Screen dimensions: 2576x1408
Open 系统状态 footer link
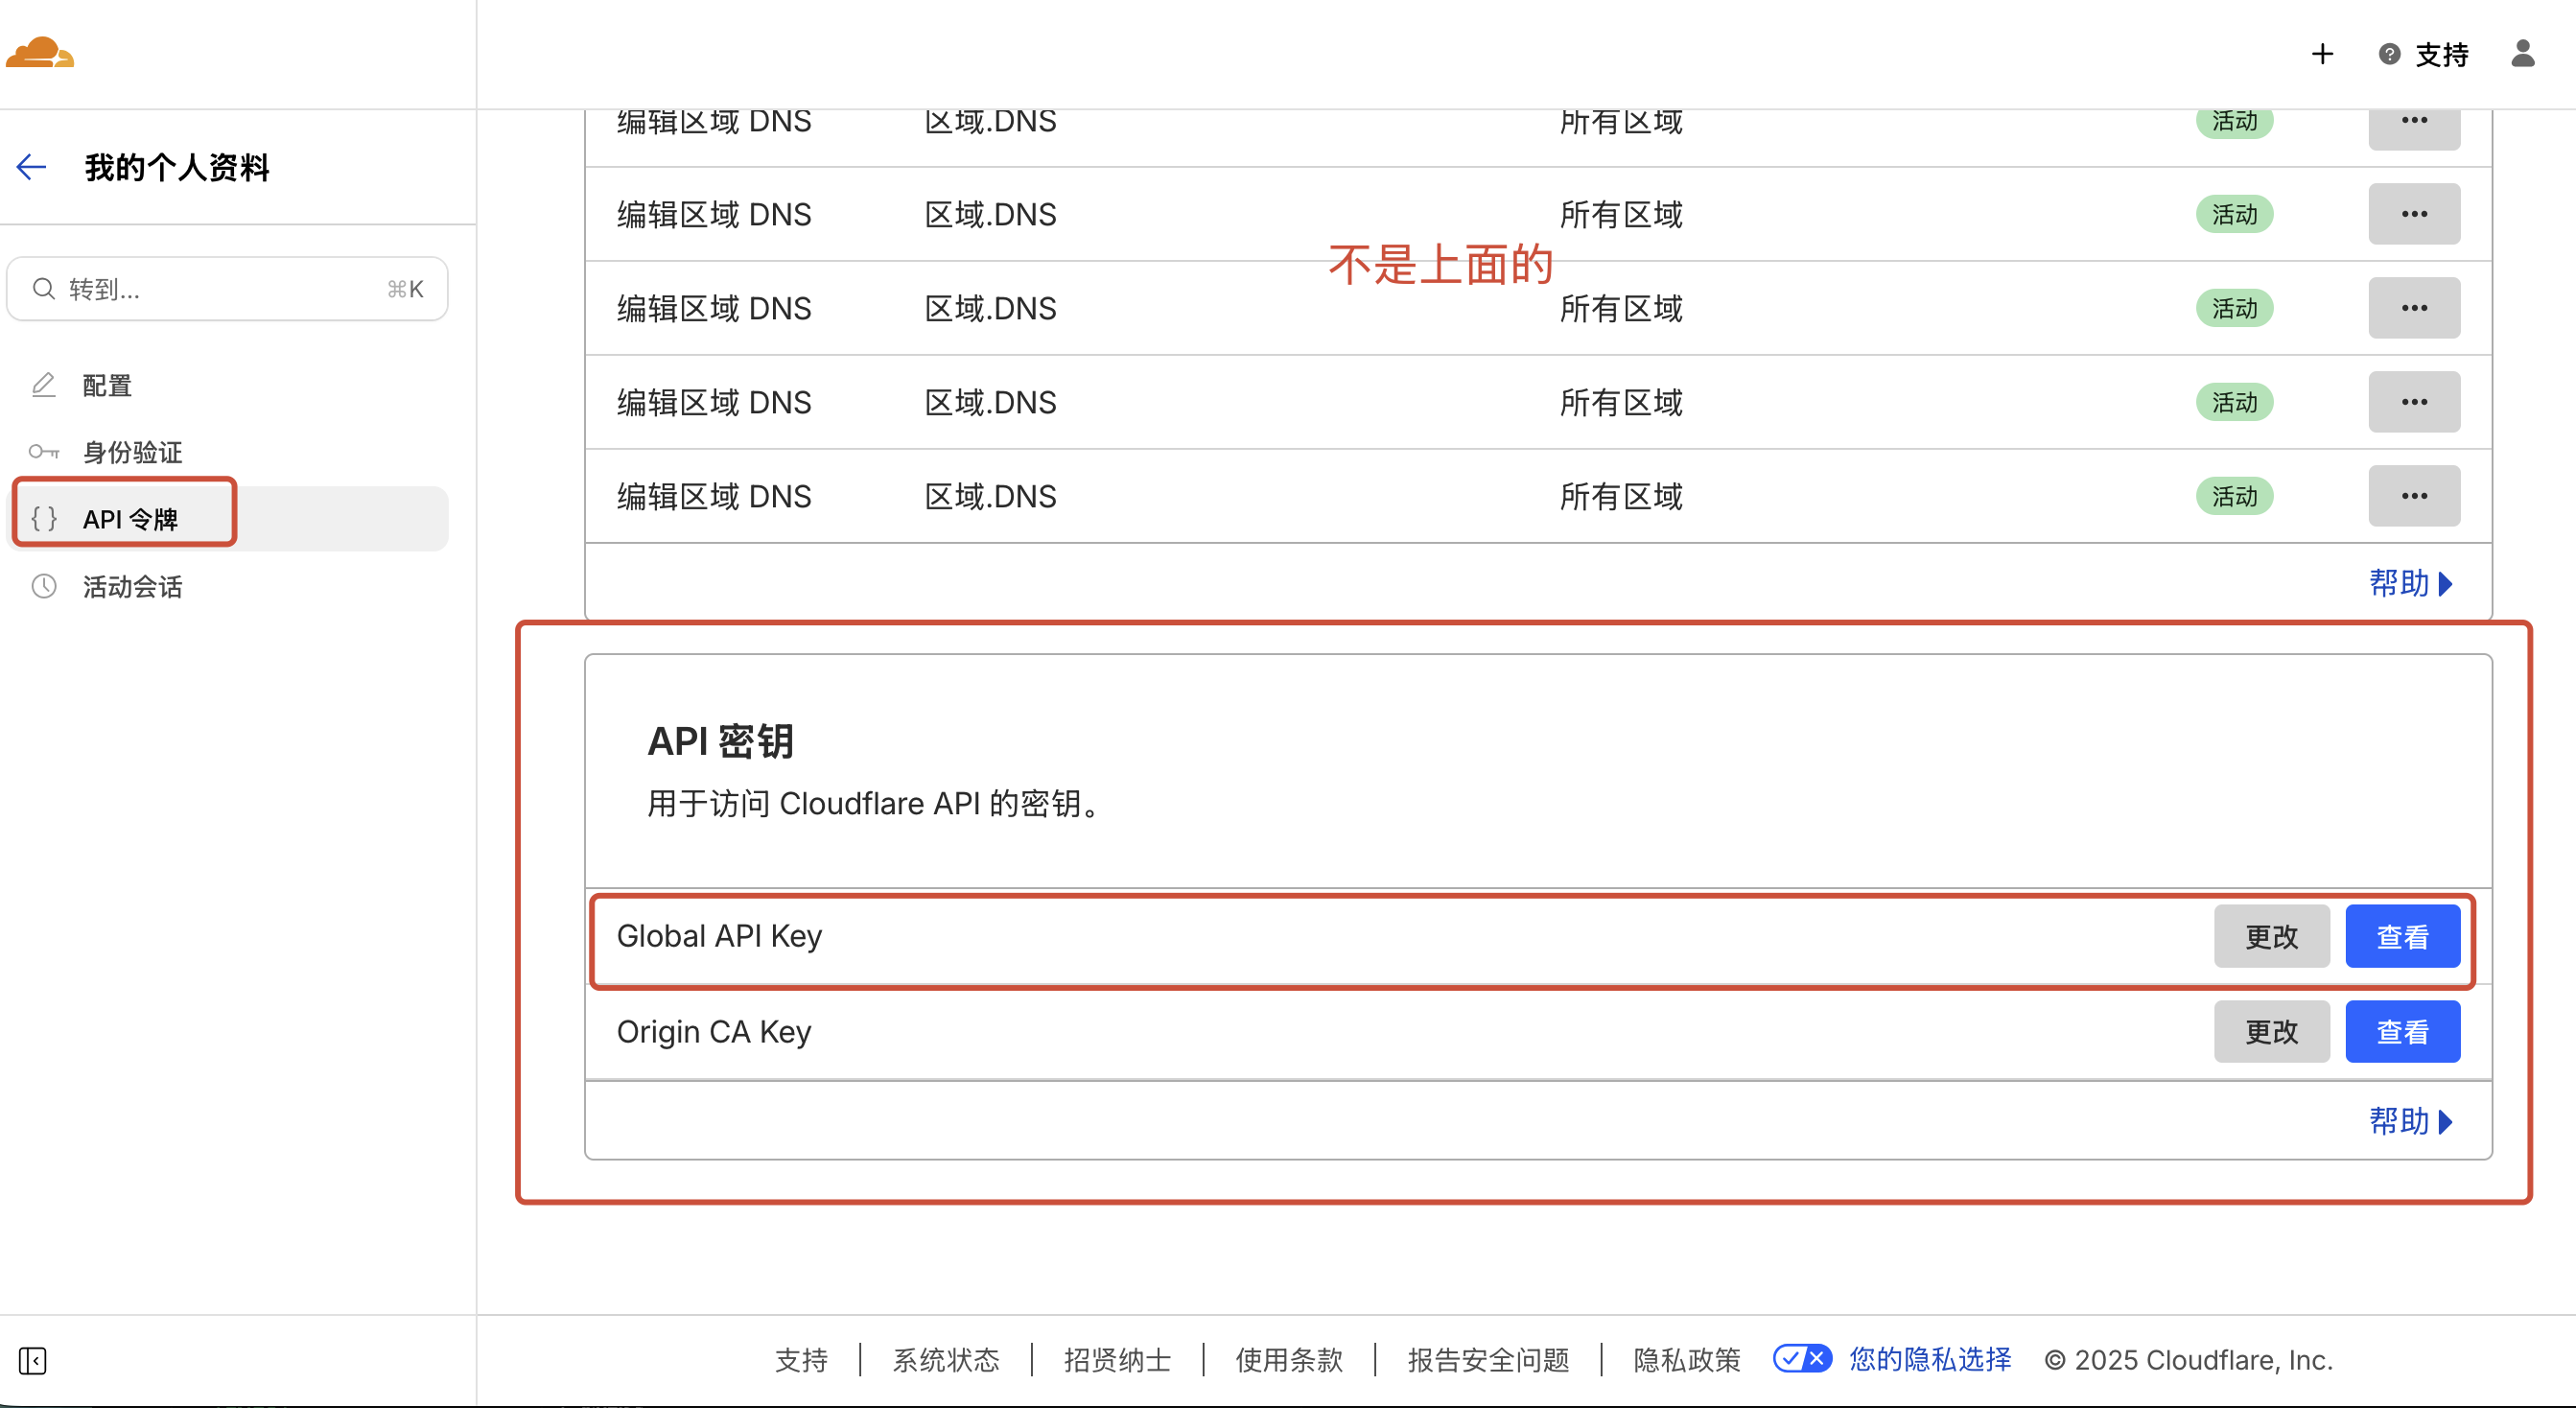point(945,1360)
